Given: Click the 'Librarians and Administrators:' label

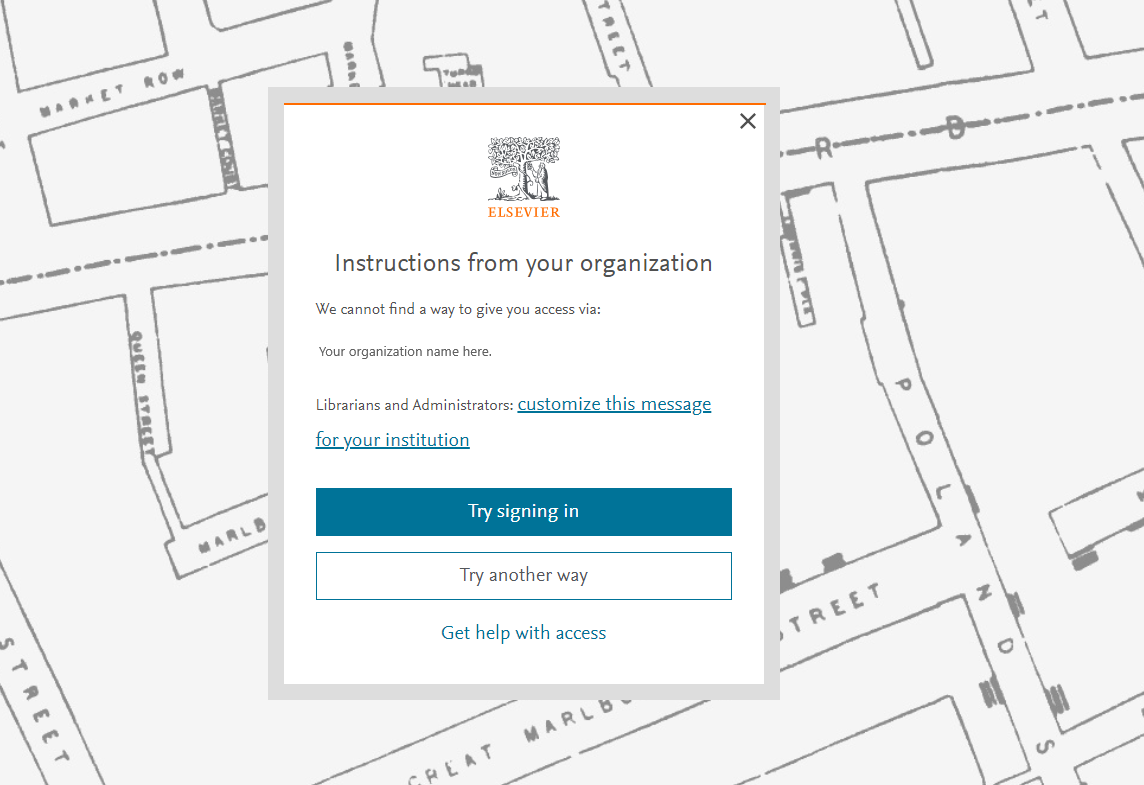Looking at the screenshot, I should pos(414,405).
